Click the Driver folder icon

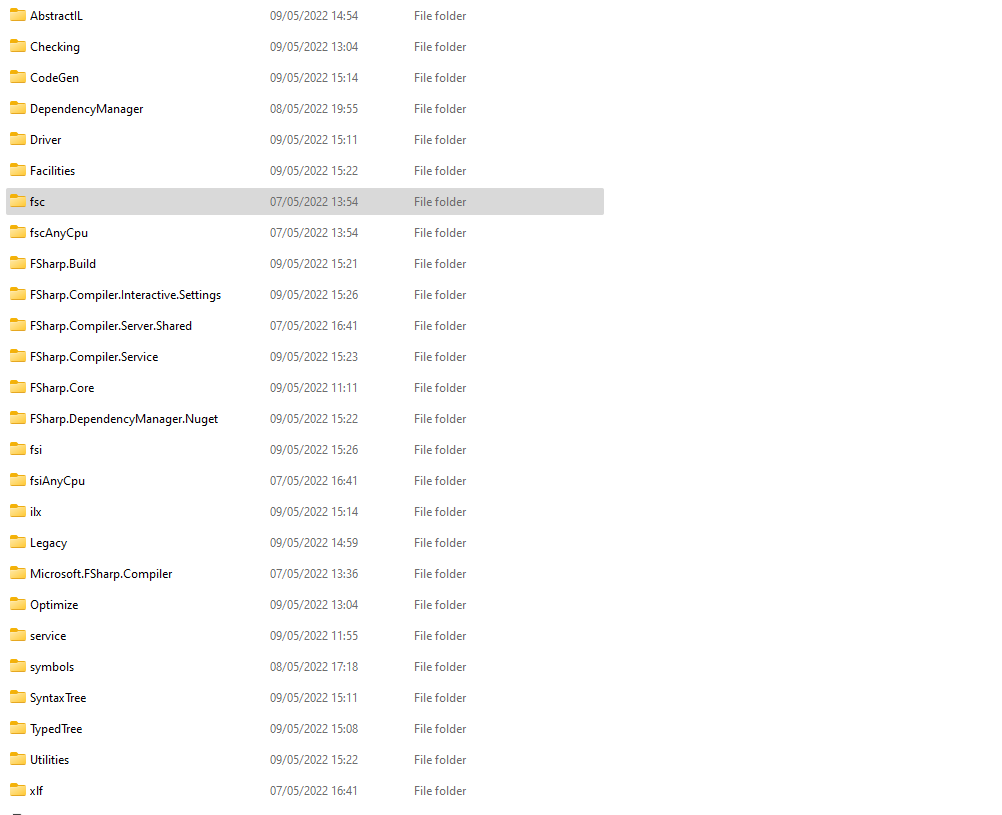point(18,139)
